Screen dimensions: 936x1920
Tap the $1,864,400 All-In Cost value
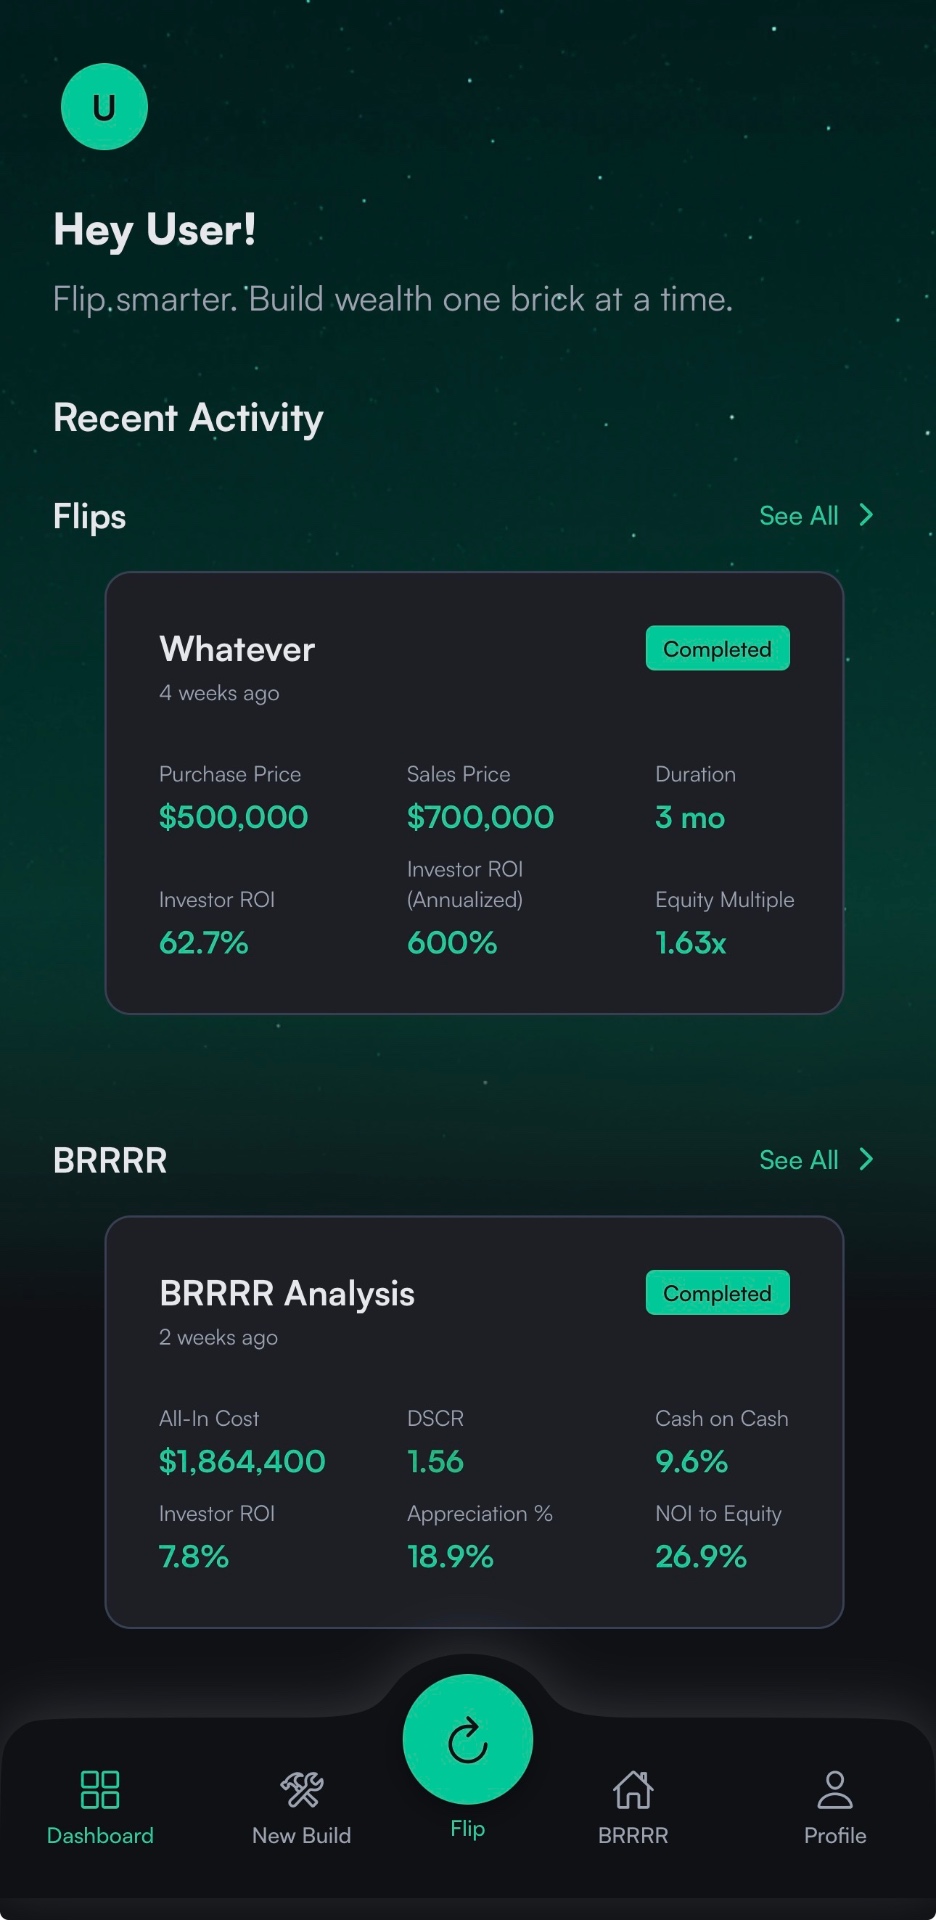point(242,1461)
